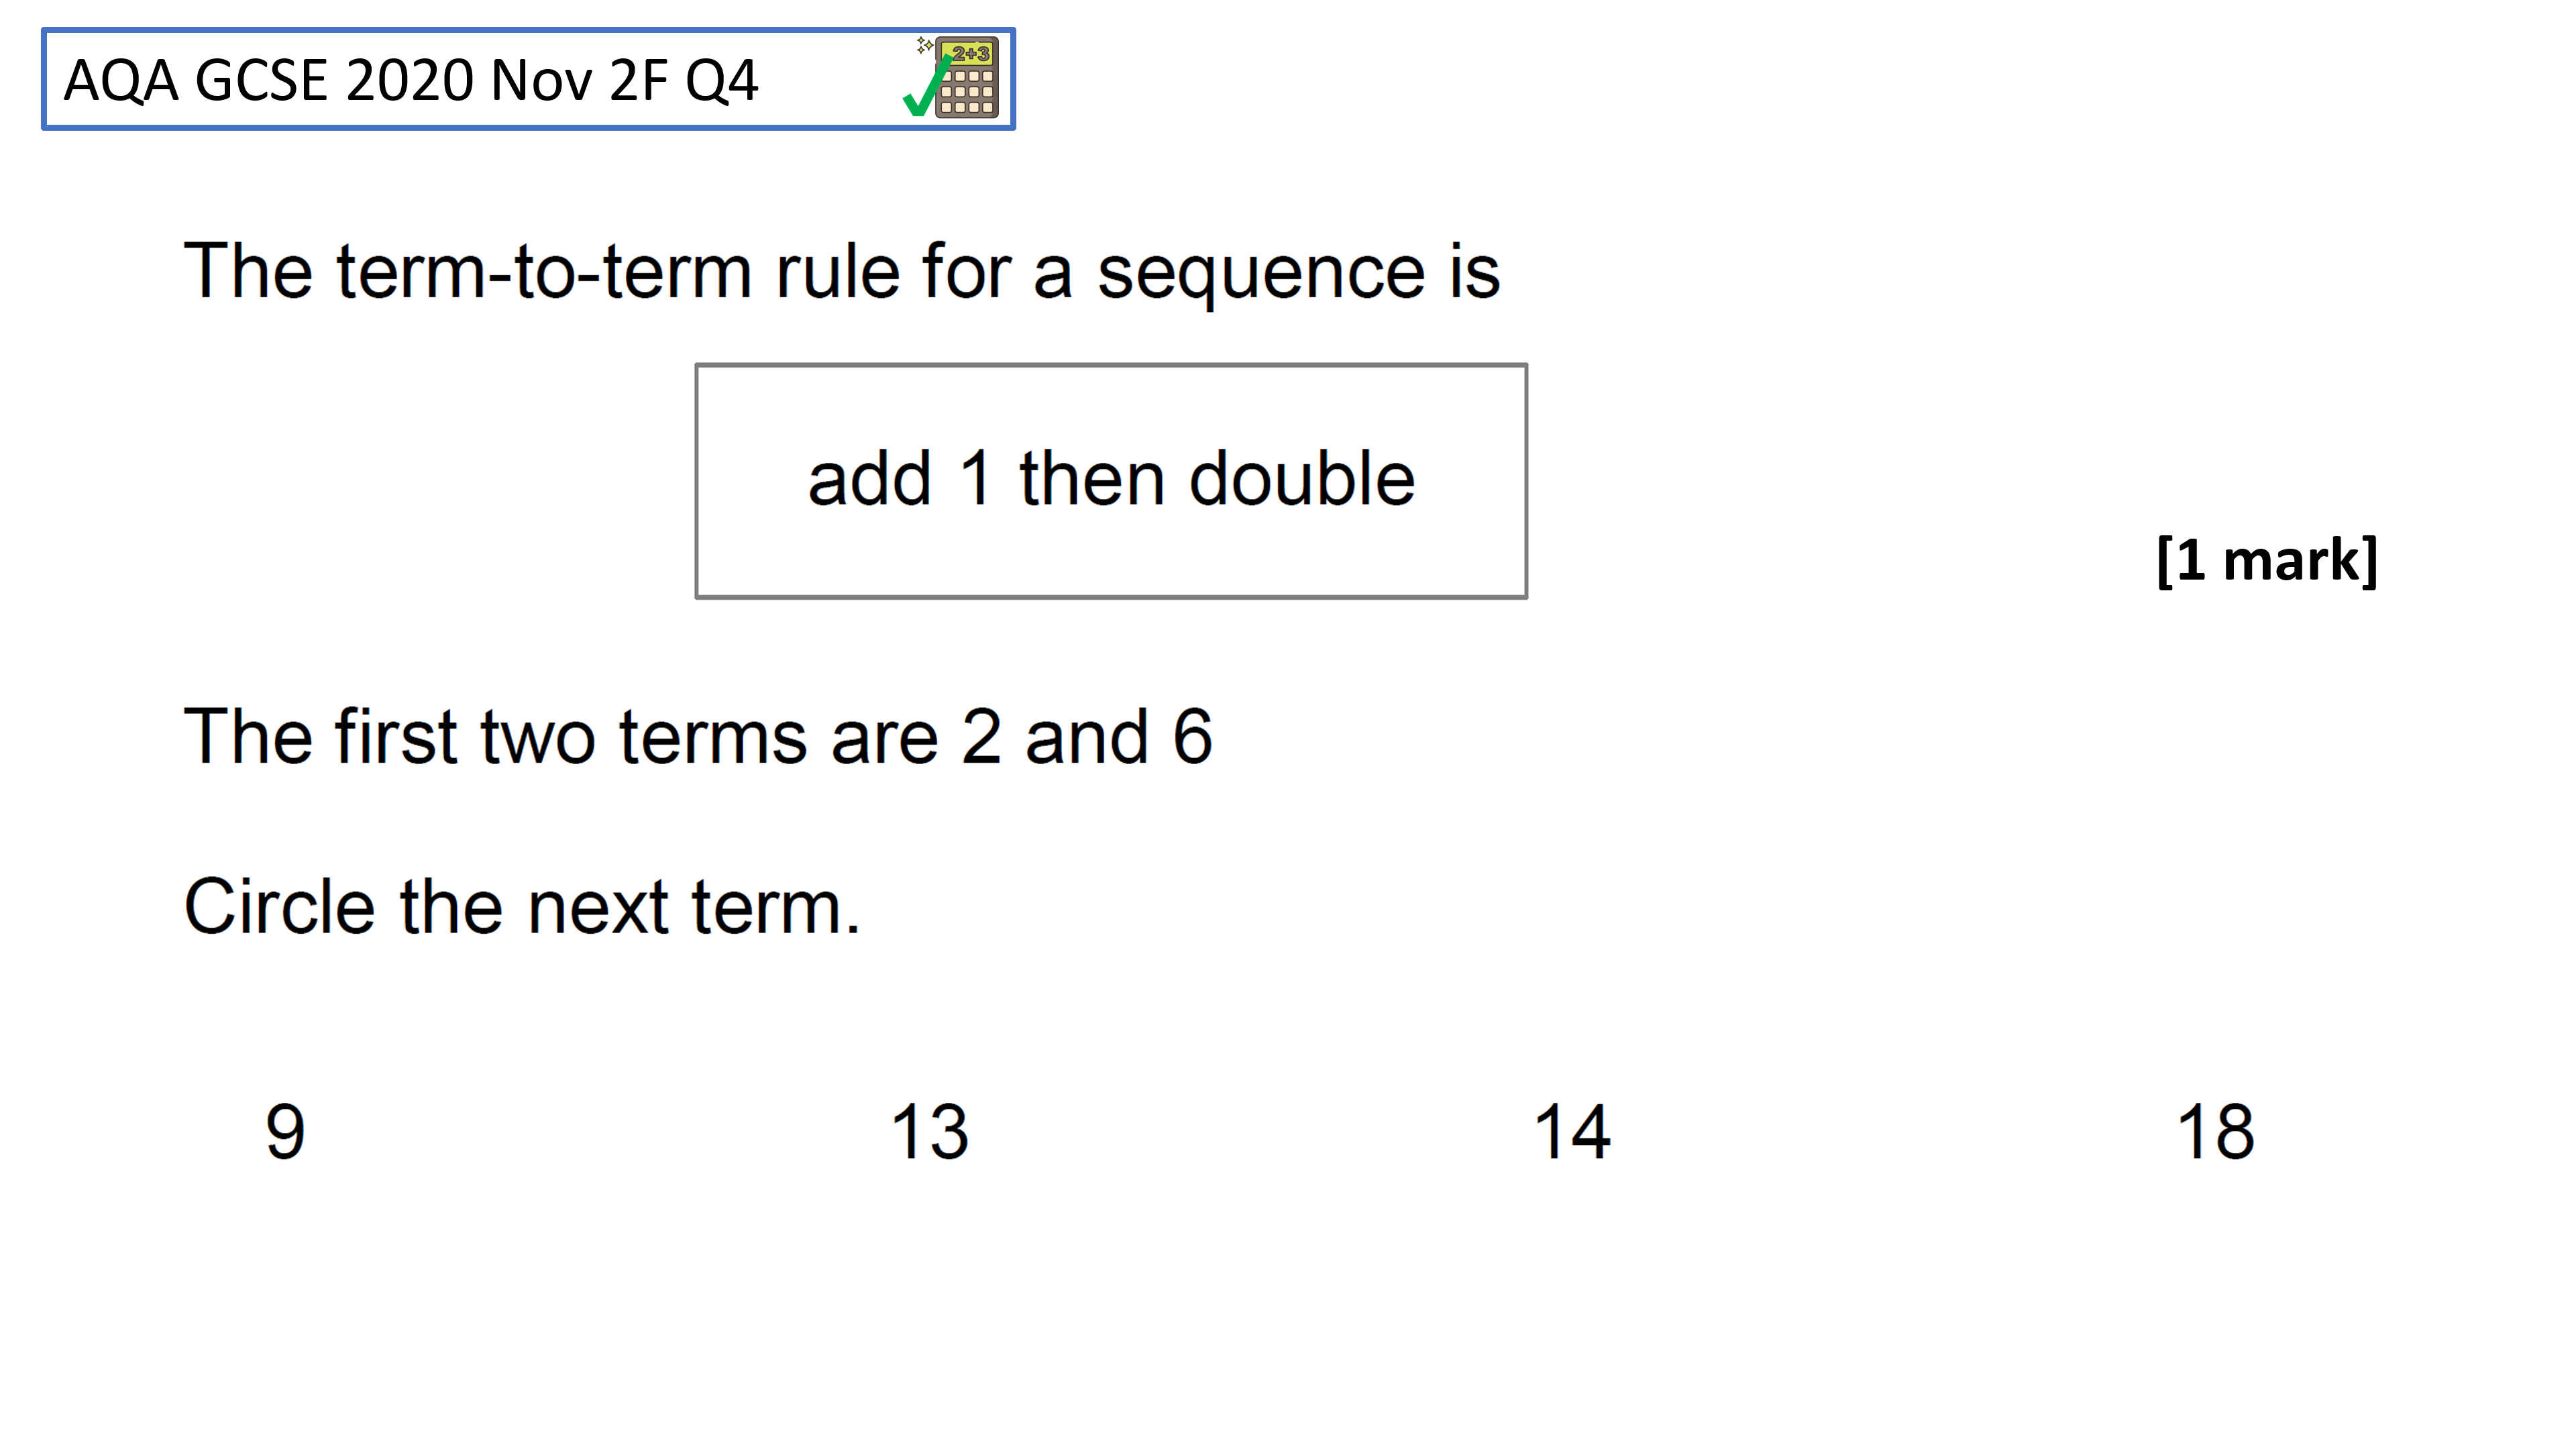This screenshot has width=2576, height=1449.
Task: Click the AQA GCSE 2020 Nov 2F Q4 title
Action: (x=411, y=80)
